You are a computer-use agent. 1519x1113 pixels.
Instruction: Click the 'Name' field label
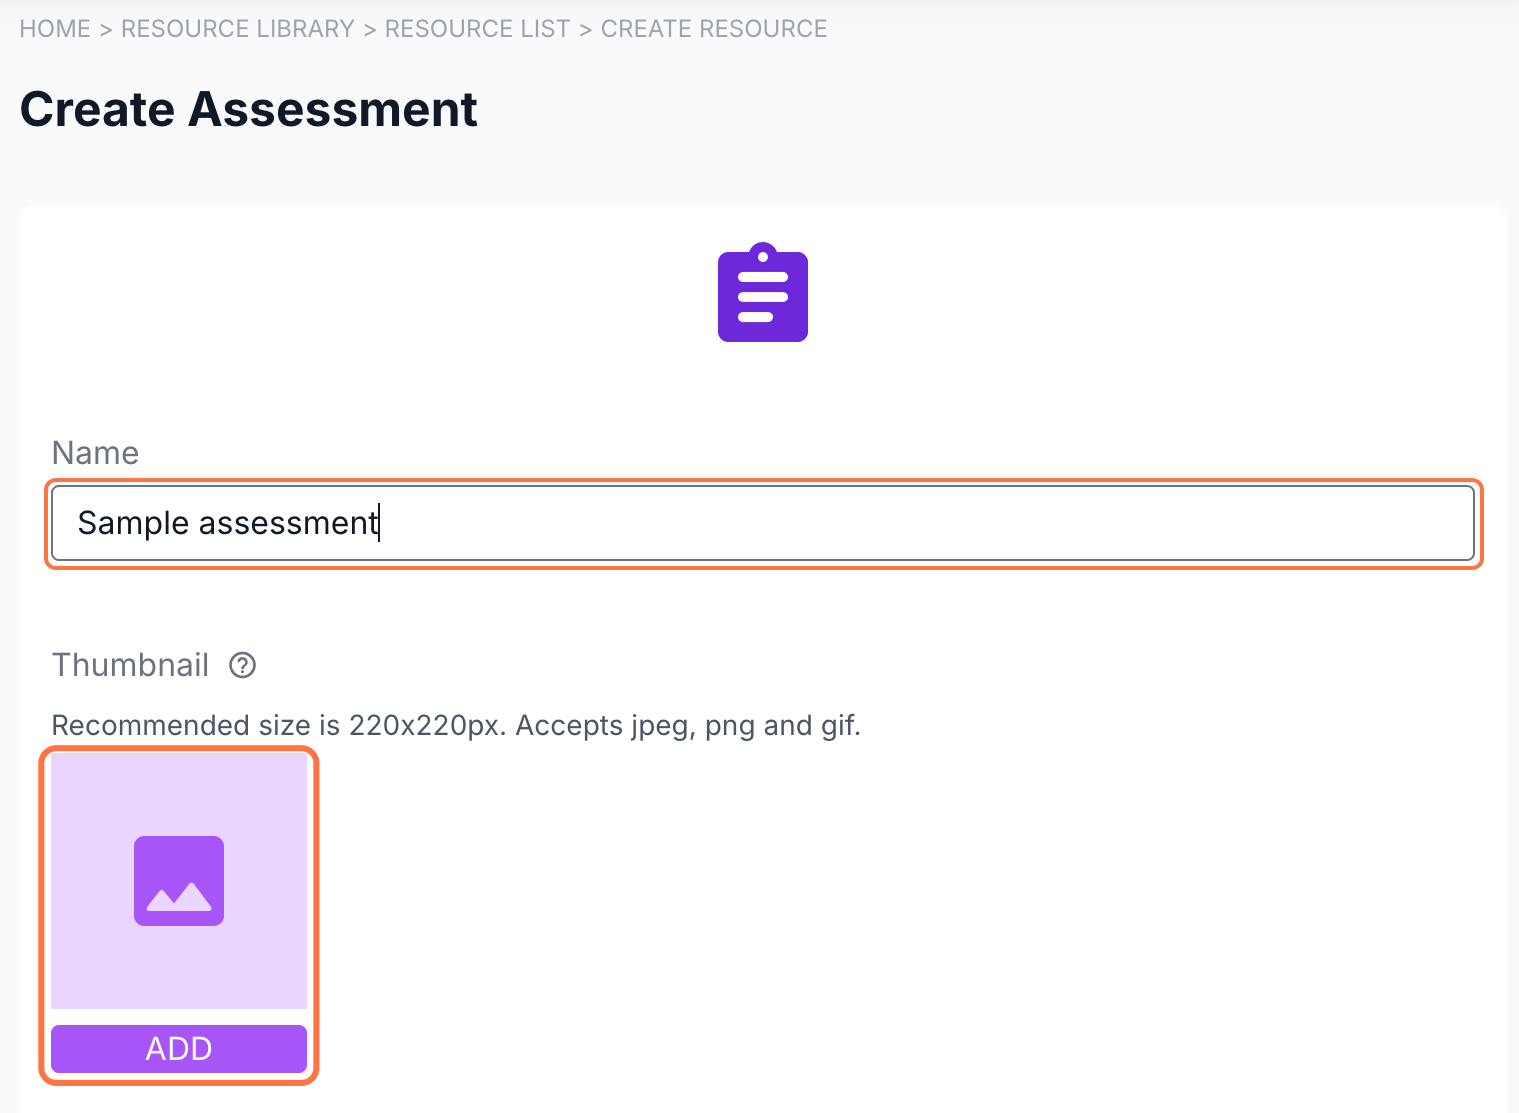(95, 453)
